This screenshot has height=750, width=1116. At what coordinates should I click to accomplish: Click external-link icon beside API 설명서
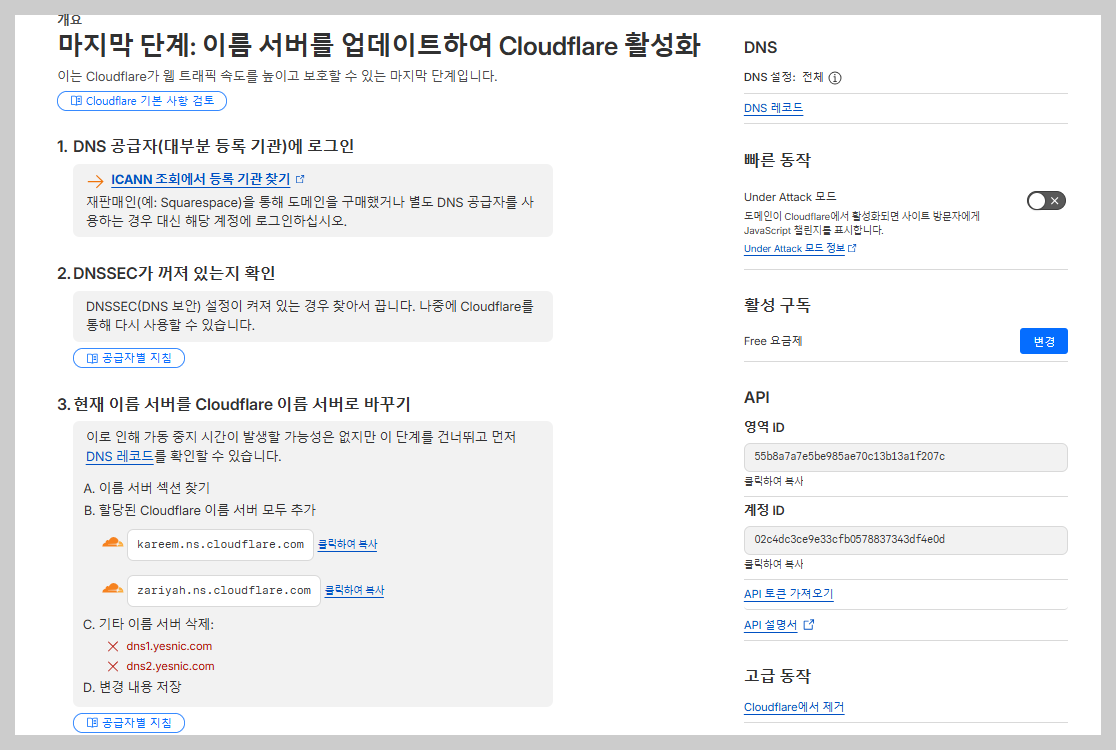point(809,625)
